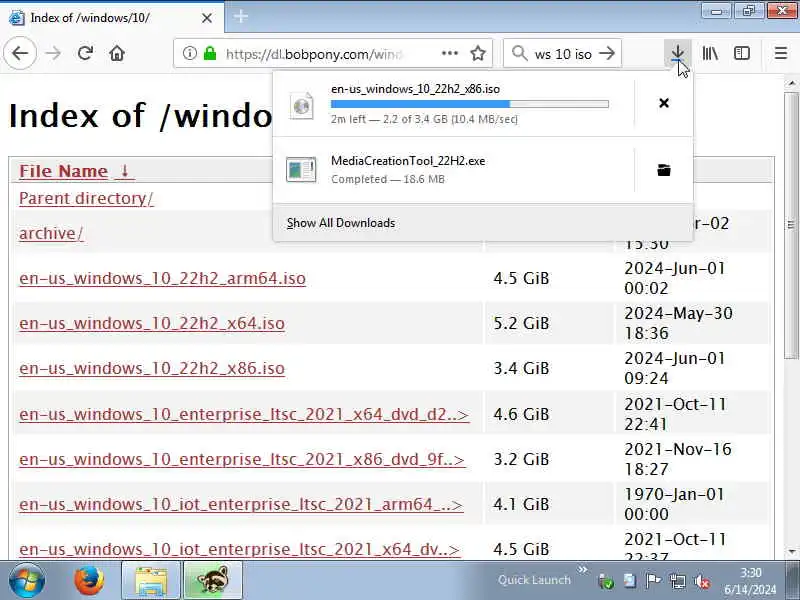
Task: Click en-us_windows_10_22h2_x86.iso link in list
Action: pos(152,368)
